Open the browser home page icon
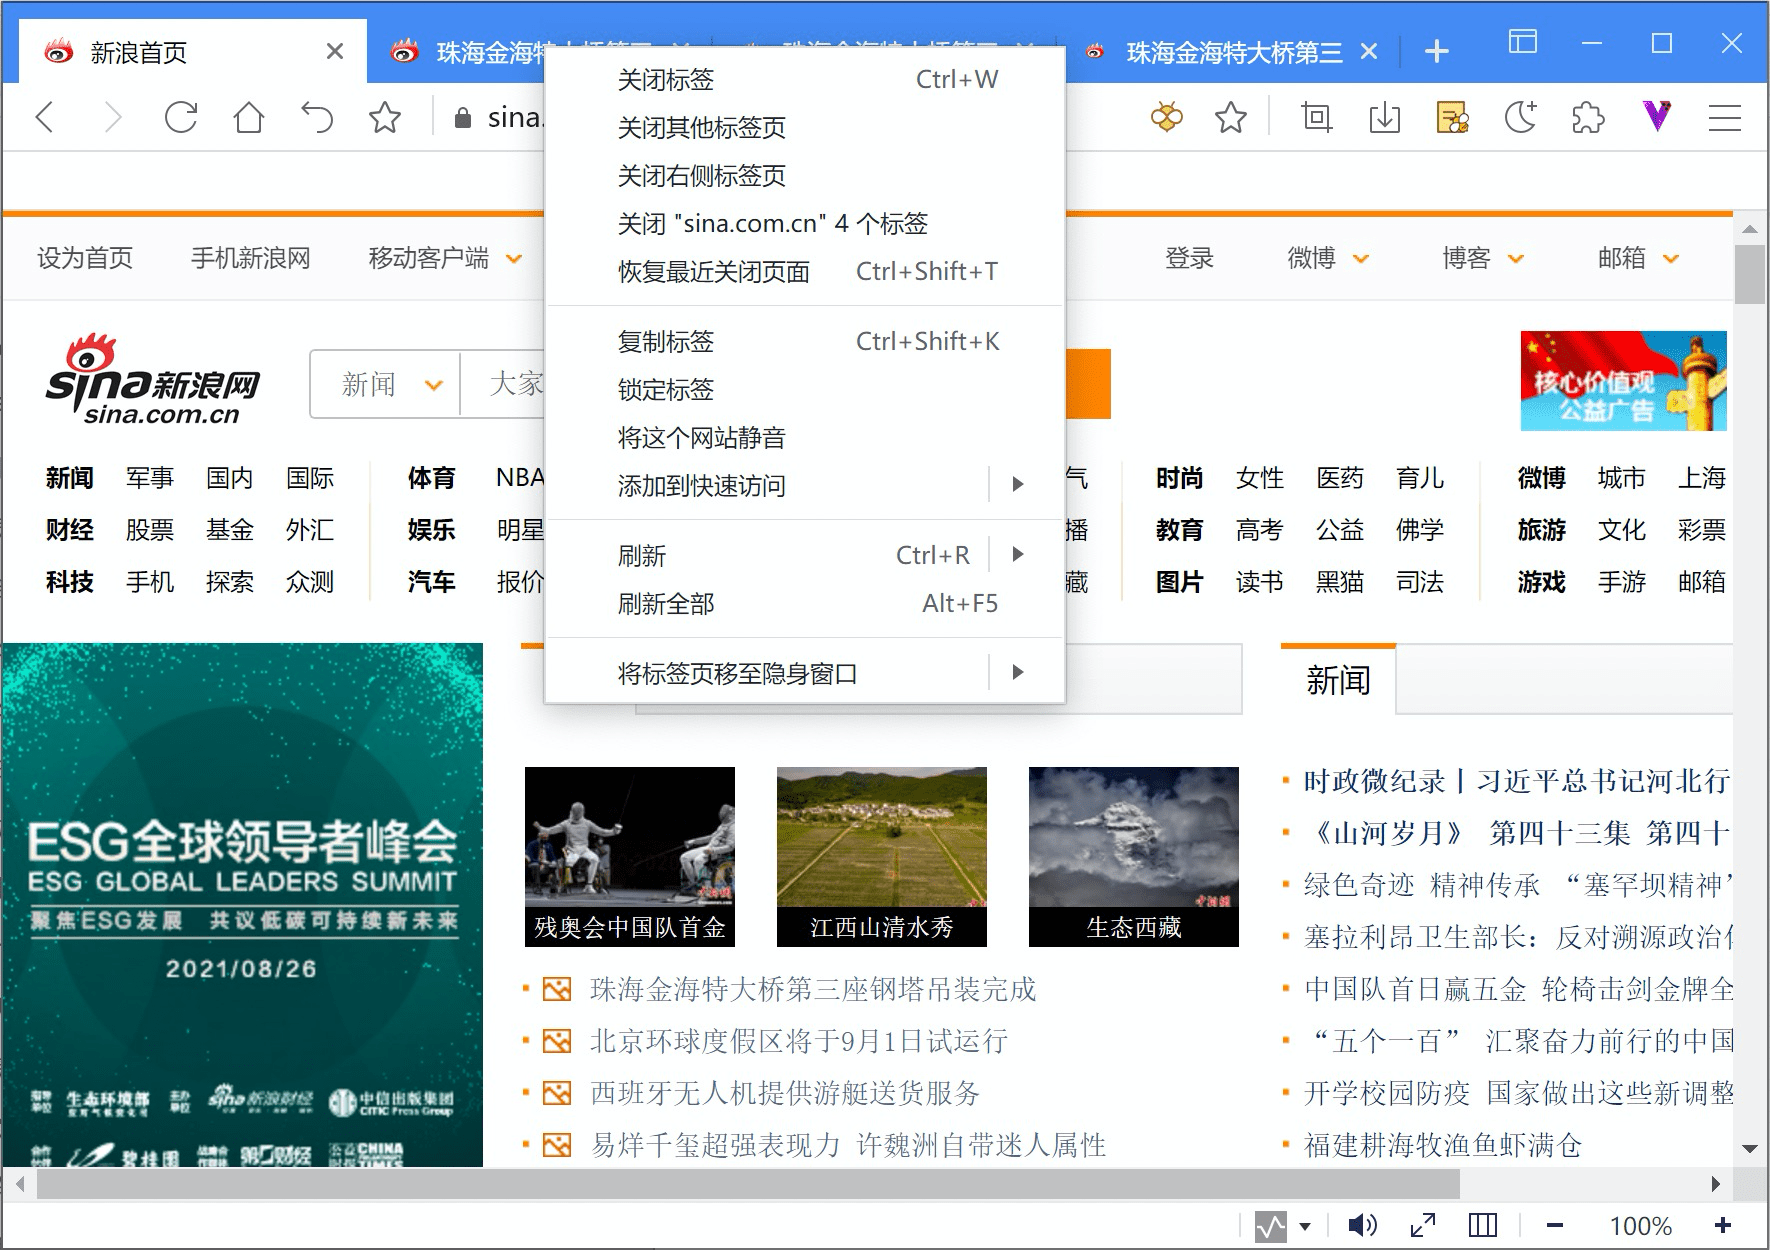Image resolution: width=1770 pixels, height=1250 pixels. 249,118
